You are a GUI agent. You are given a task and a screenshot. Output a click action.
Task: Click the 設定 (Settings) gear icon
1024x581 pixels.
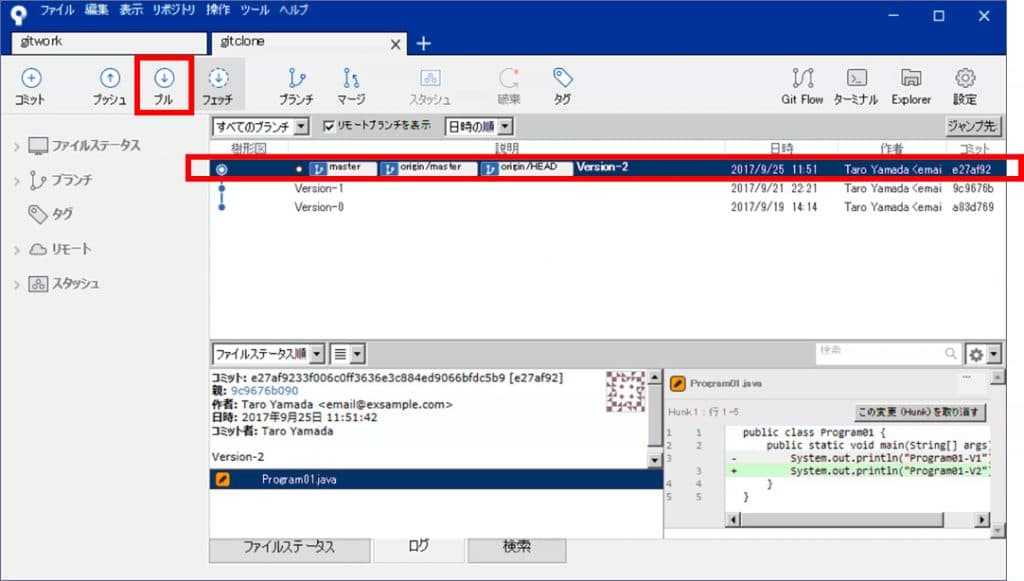tap(964, 85)
